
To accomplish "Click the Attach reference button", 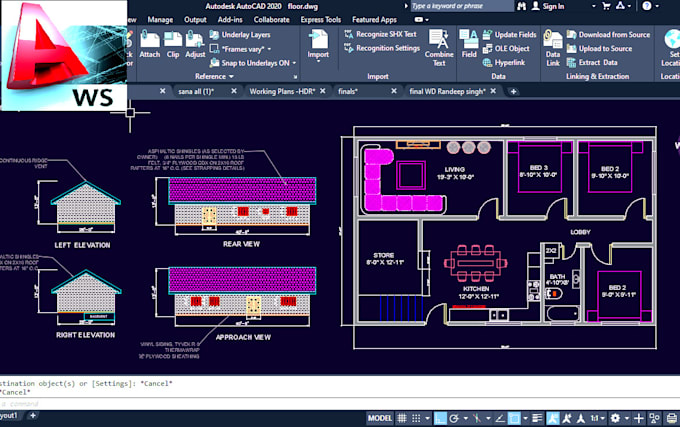I will click(x=150, y=45).
